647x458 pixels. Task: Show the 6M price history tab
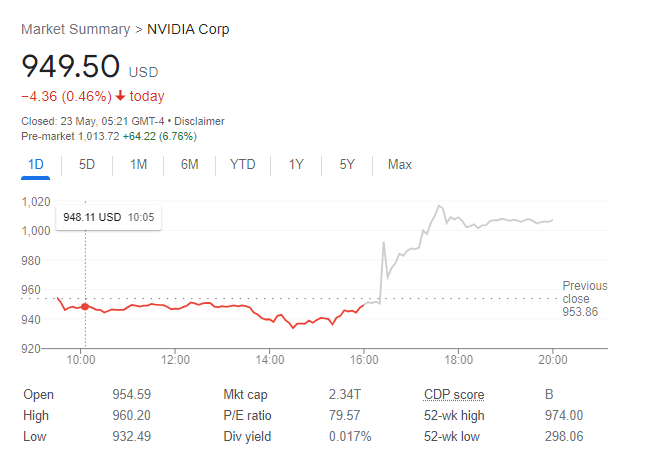190,165
